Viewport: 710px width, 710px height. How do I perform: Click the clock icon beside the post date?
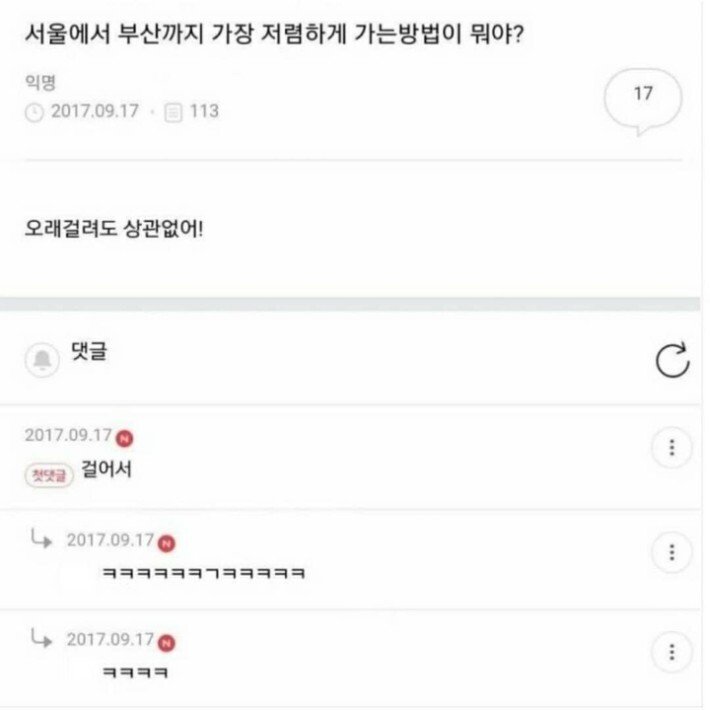tap(34, 112)
